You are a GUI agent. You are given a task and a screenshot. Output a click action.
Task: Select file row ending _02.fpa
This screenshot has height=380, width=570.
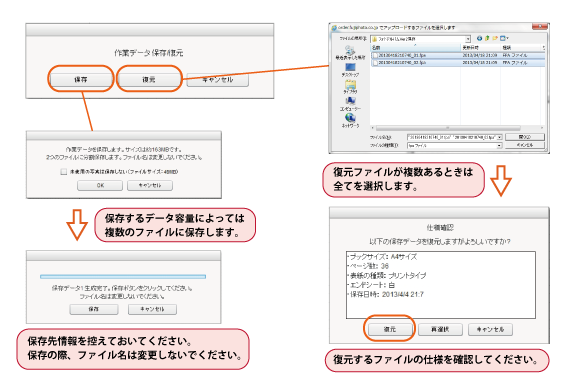[458, 63]
